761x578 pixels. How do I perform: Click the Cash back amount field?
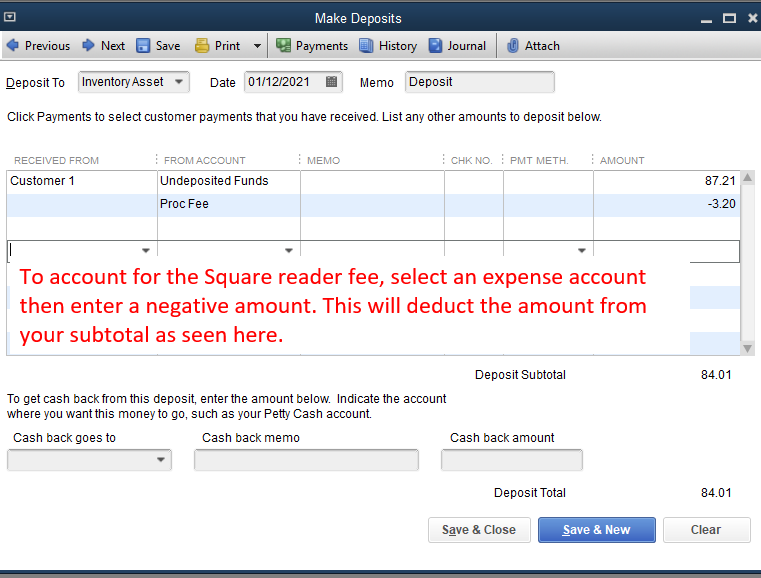click(512, 460)
